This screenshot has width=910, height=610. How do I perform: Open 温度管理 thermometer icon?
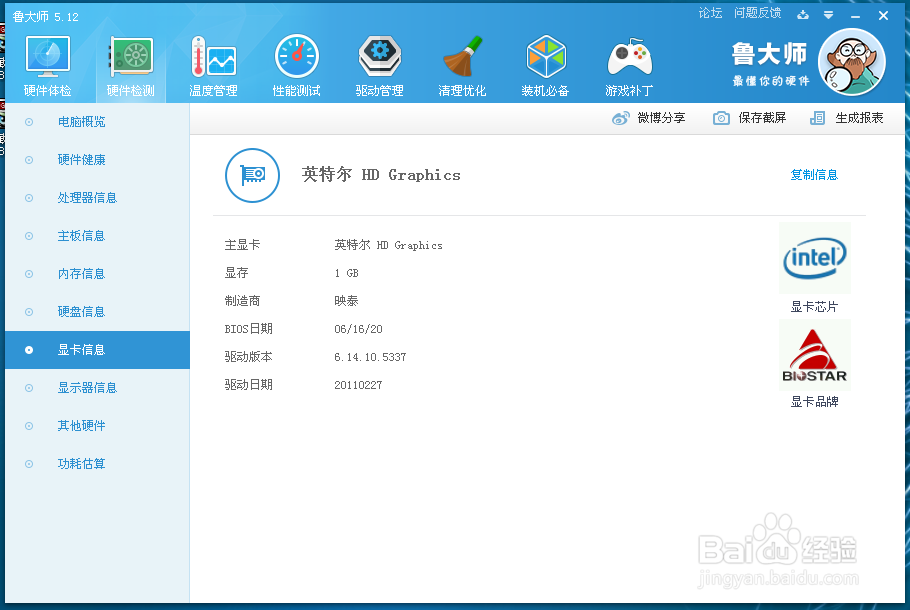[x=213, y=56]
